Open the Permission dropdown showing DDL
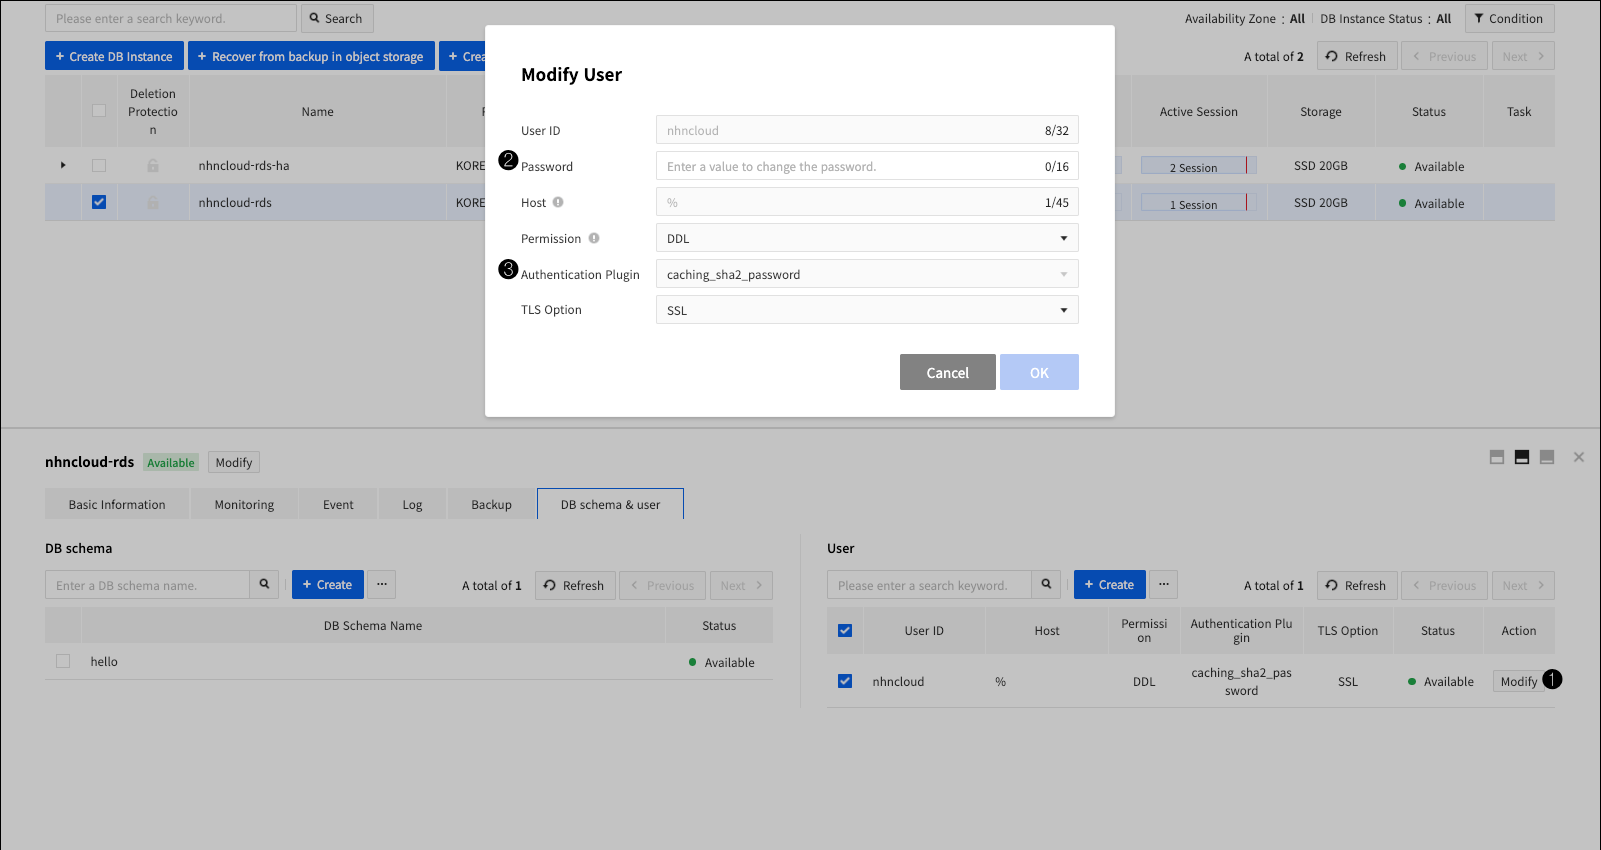 coord(867,238)
